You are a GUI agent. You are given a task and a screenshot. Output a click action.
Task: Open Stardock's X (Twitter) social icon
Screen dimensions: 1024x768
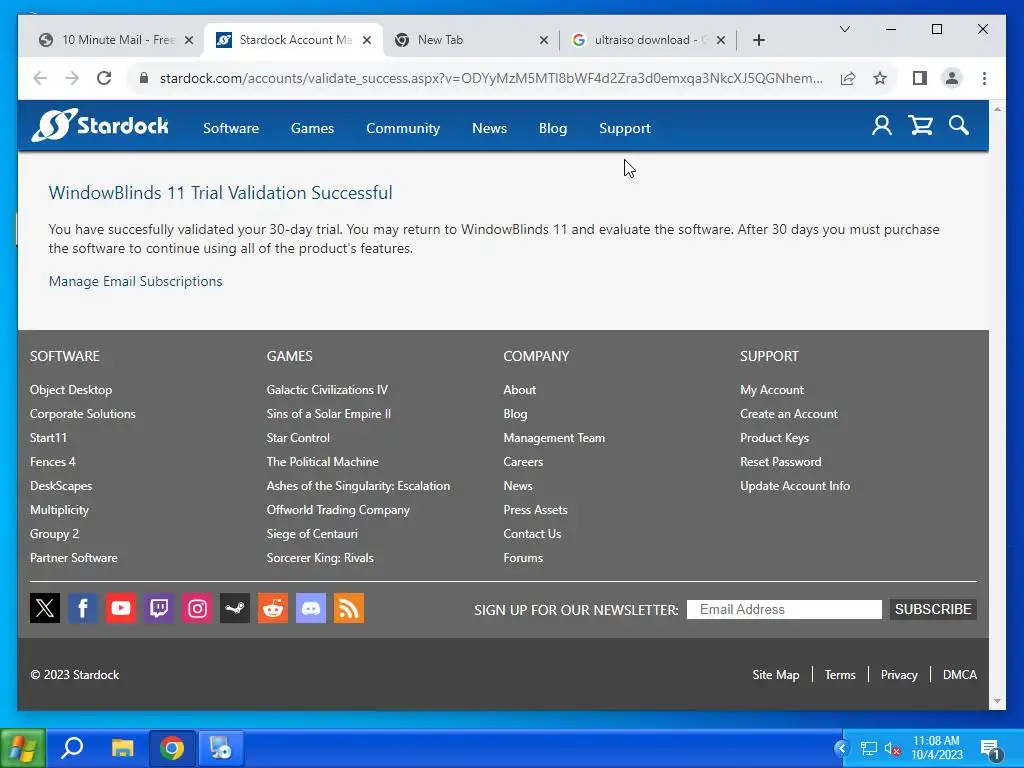[45, 608]
